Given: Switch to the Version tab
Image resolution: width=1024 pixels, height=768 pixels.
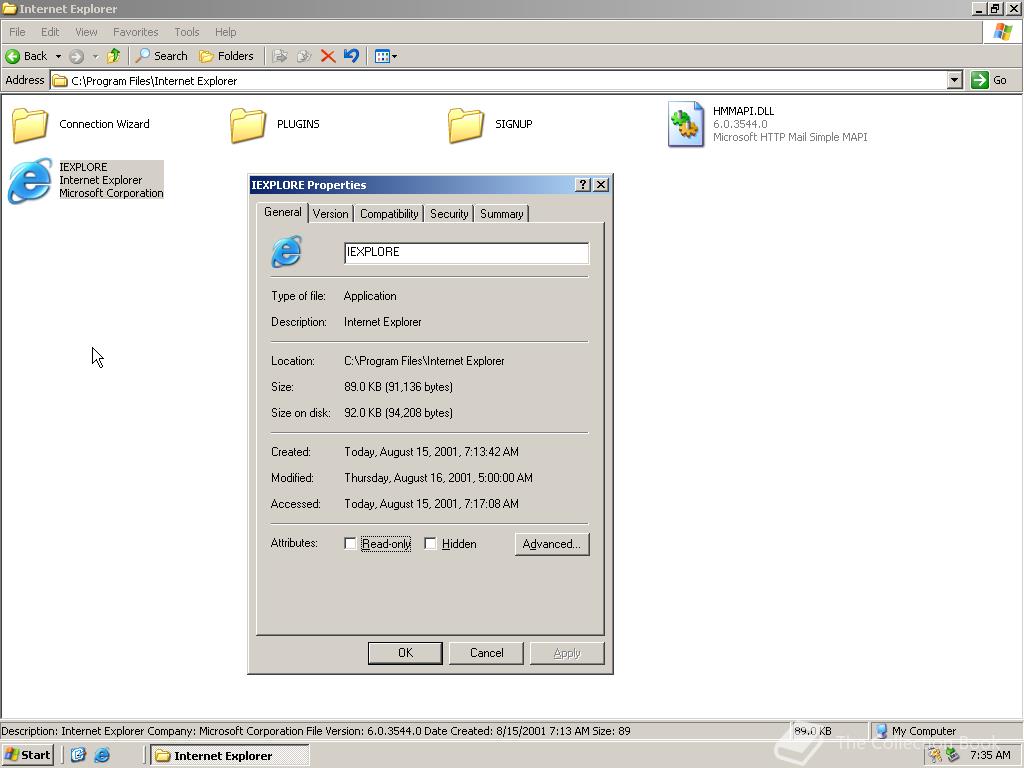Looking at the screenshot, I should point(330,214).
